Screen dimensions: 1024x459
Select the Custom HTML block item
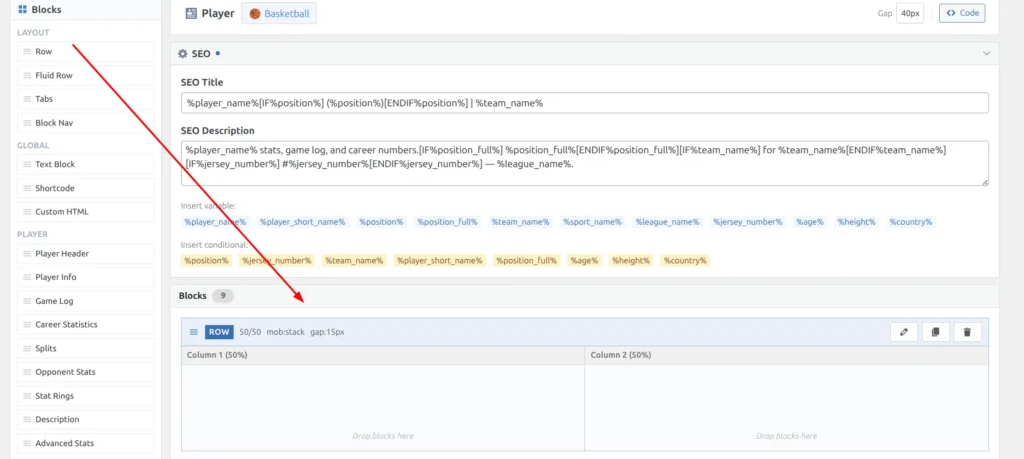pos(86,212)
